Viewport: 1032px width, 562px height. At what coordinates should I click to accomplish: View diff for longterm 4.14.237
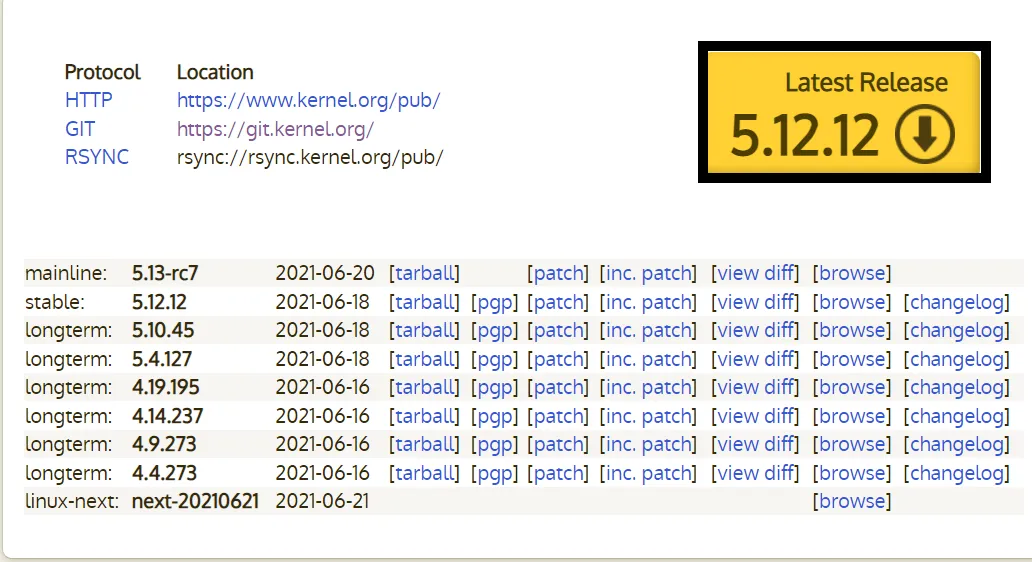coord(755,416)
